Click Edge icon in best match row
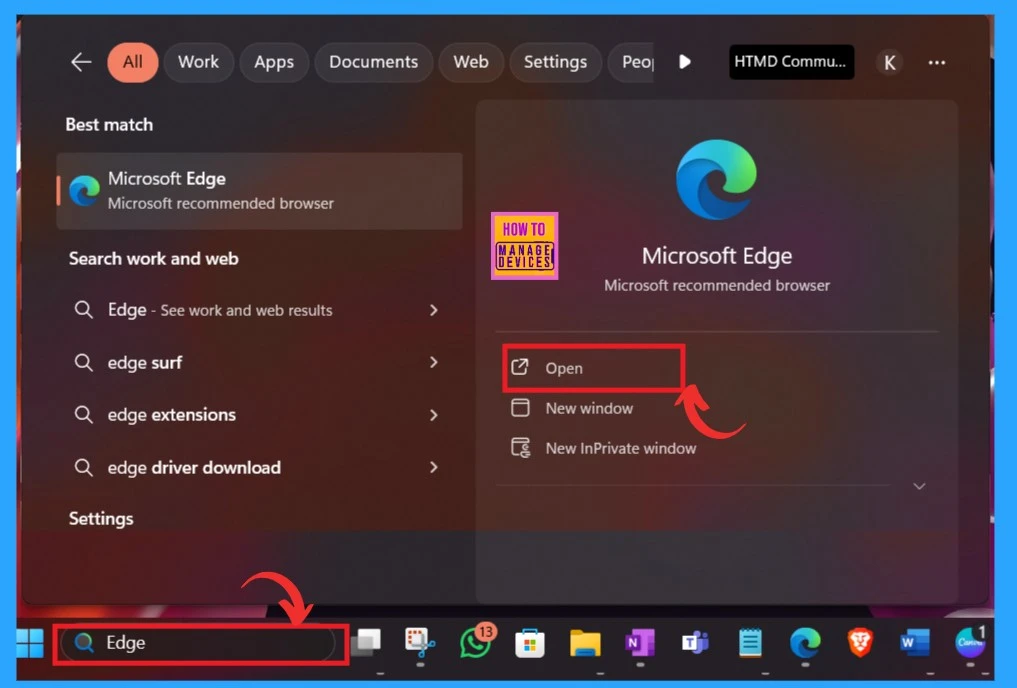The height and width of the screenshot is (688, 1017). click(84, 191)
